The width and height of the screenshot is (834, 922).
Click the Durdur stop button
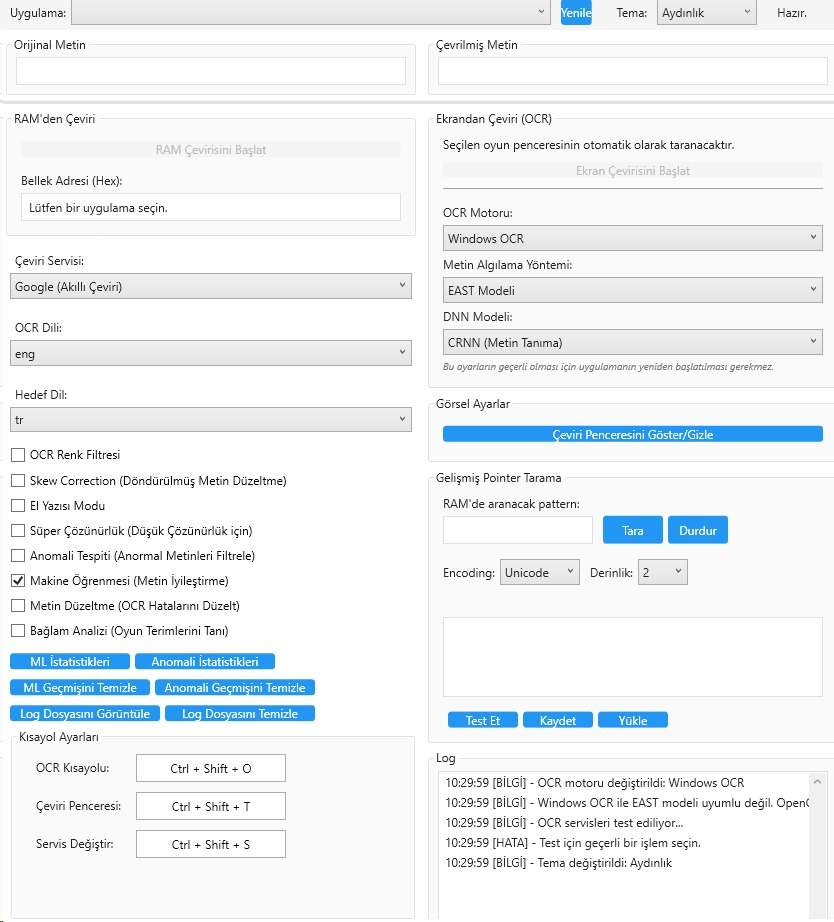(x=697, y=530)
